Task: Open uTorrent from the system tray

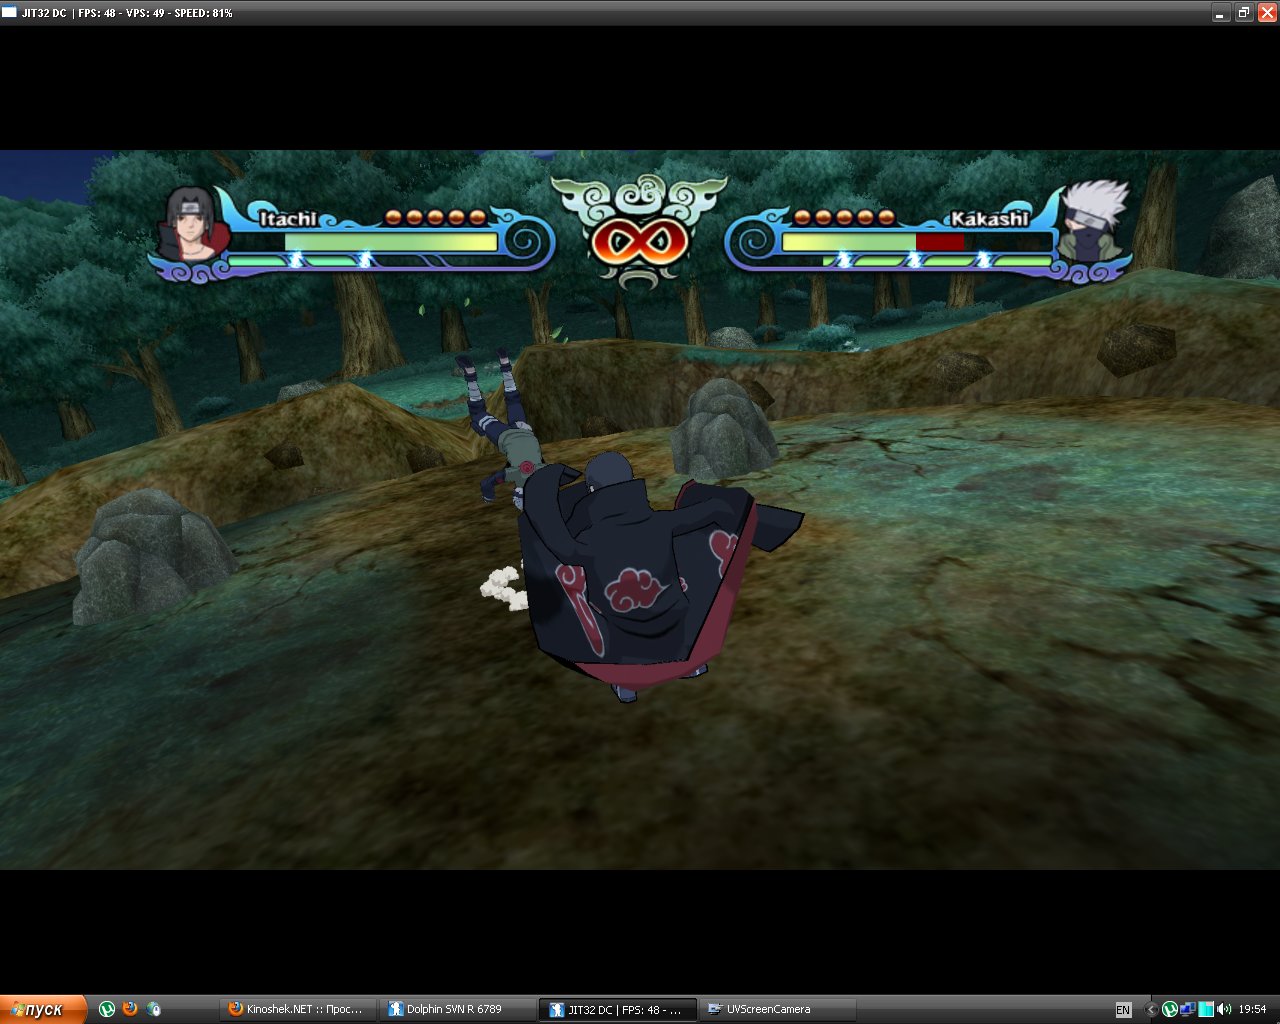Action: coord(1169,1010)
